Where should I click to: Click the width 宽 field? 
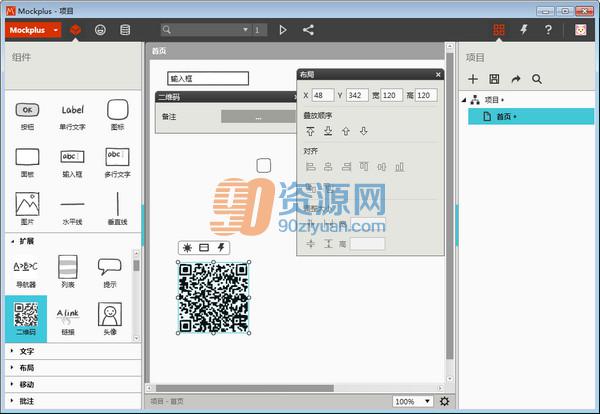click(391, 95)
